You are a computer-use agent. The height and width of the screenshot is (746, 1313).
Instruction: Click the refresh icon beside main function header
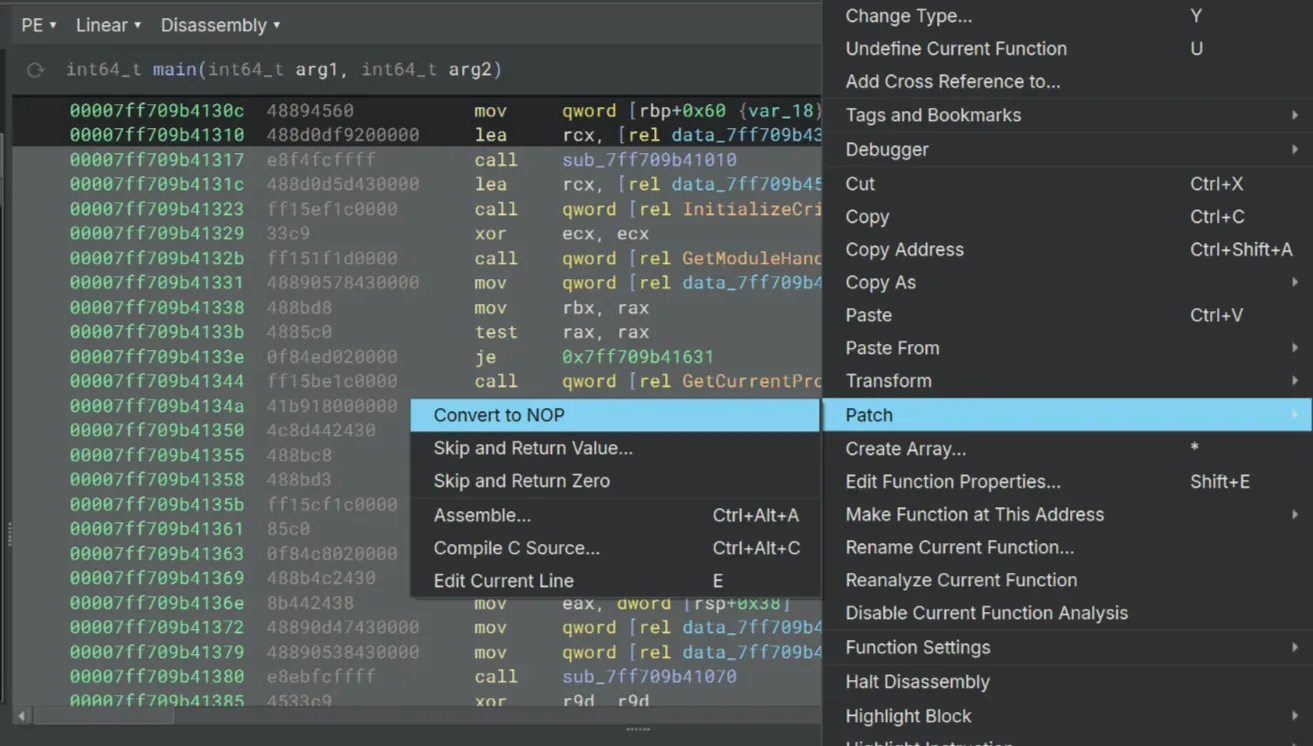click(x=36, y=70)
